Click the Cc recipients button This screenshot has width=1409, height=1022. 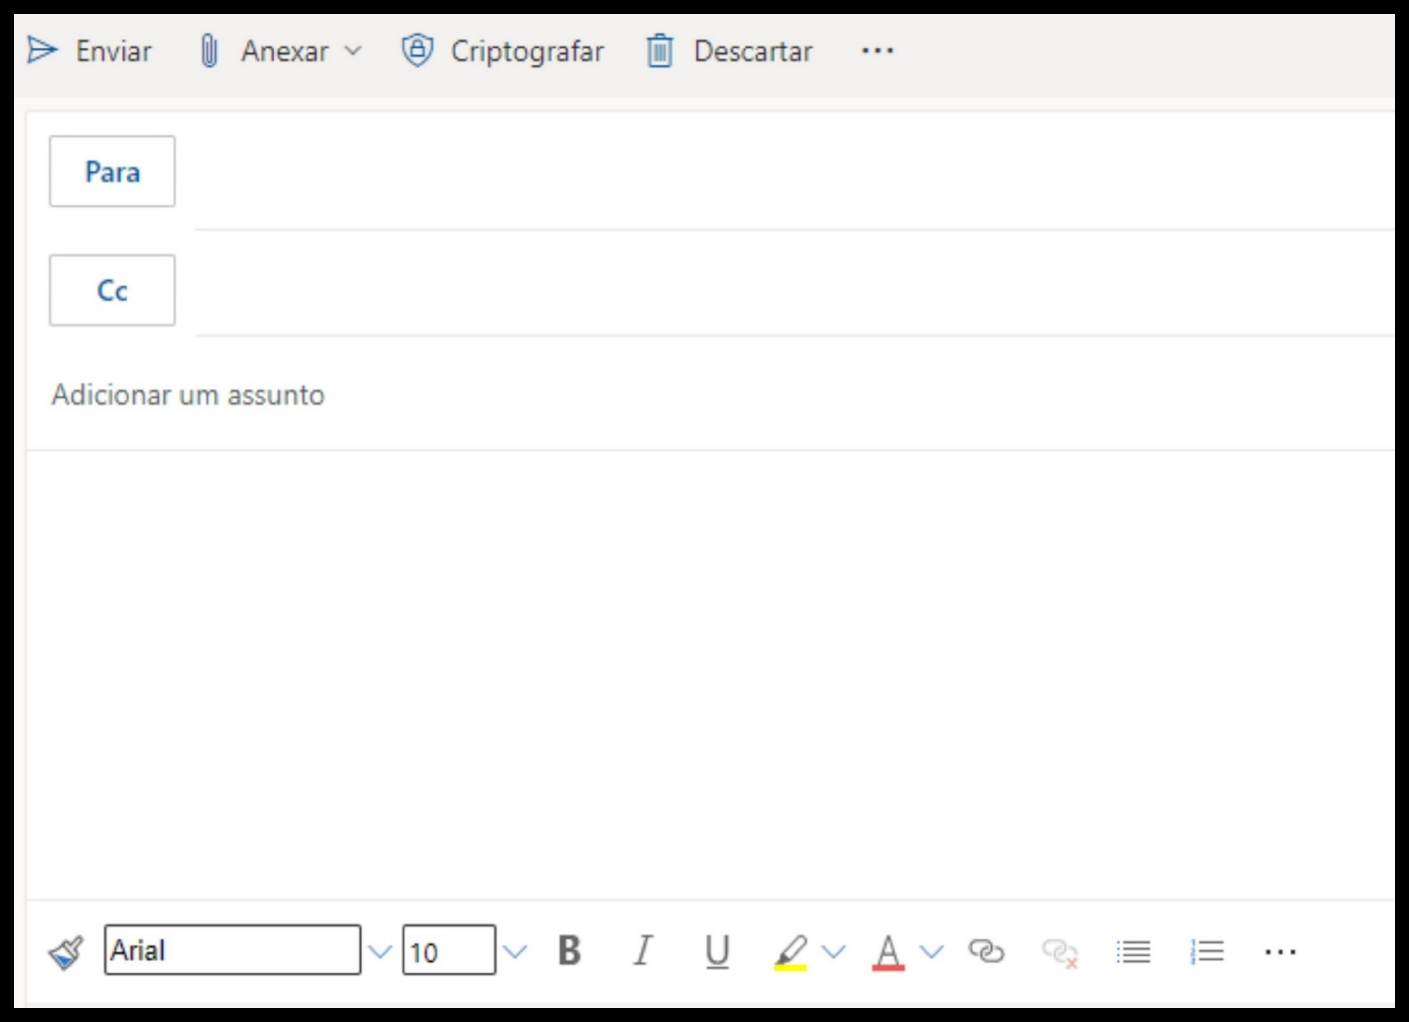coord(112,290)
